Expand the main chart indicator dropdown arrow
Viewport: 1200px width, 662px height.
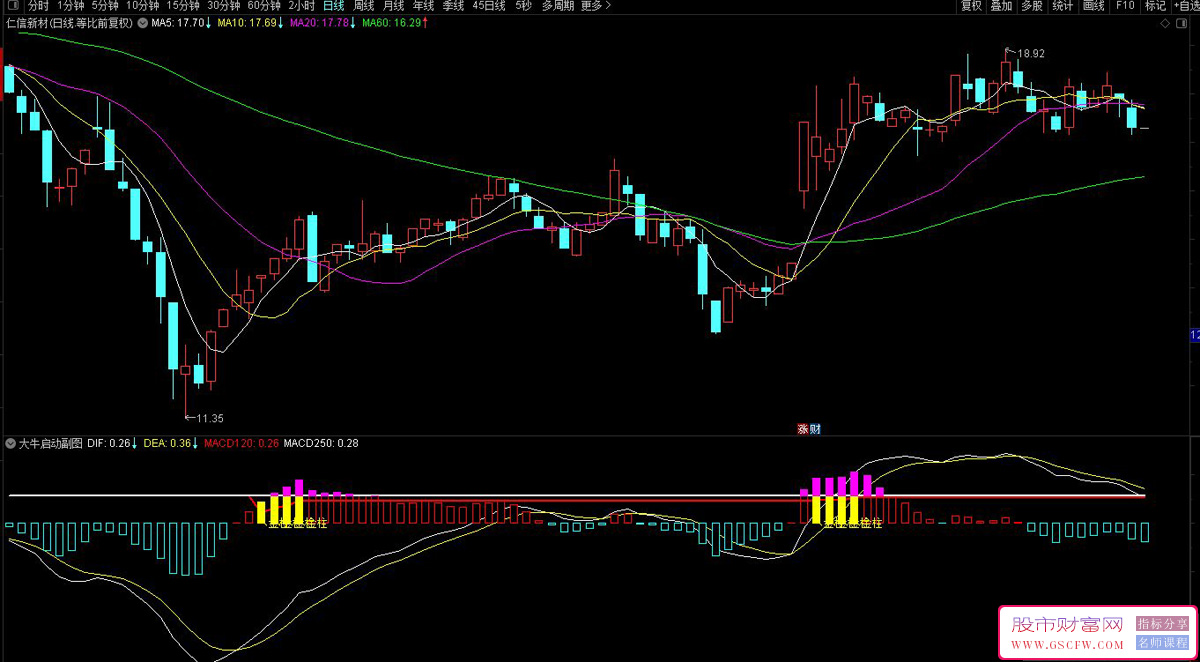coord(141,22)
